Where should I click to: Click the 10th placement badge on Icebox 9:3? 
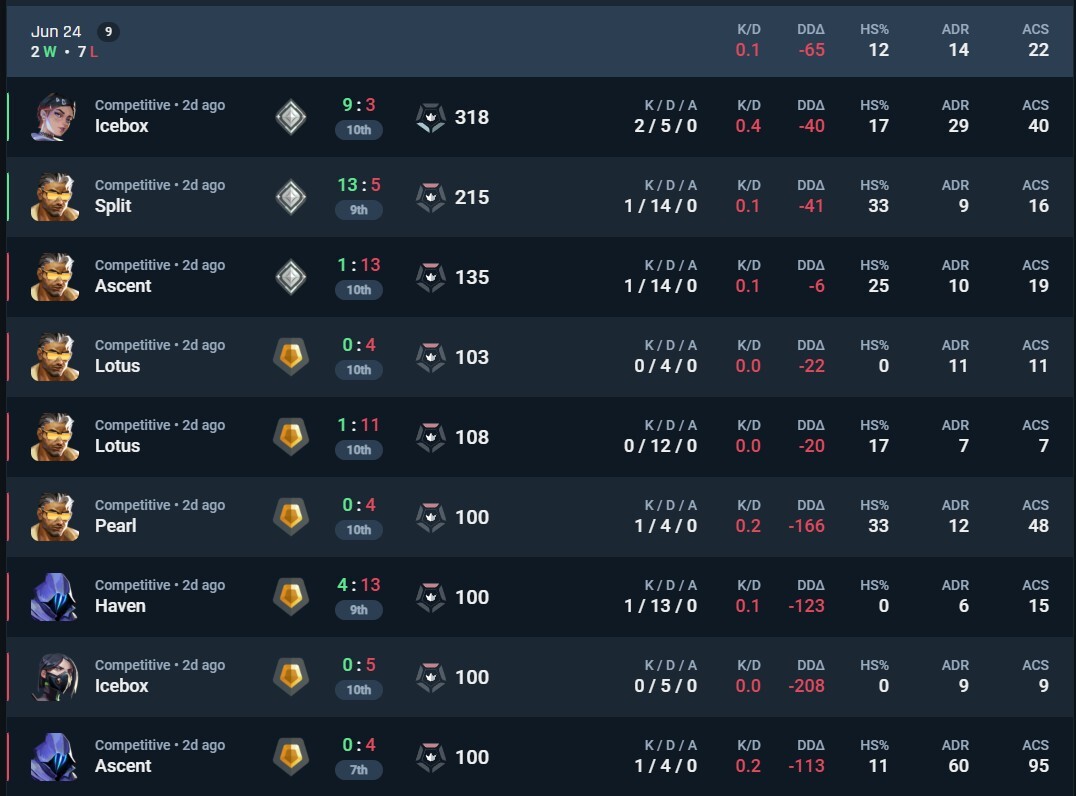click(359, 130)
